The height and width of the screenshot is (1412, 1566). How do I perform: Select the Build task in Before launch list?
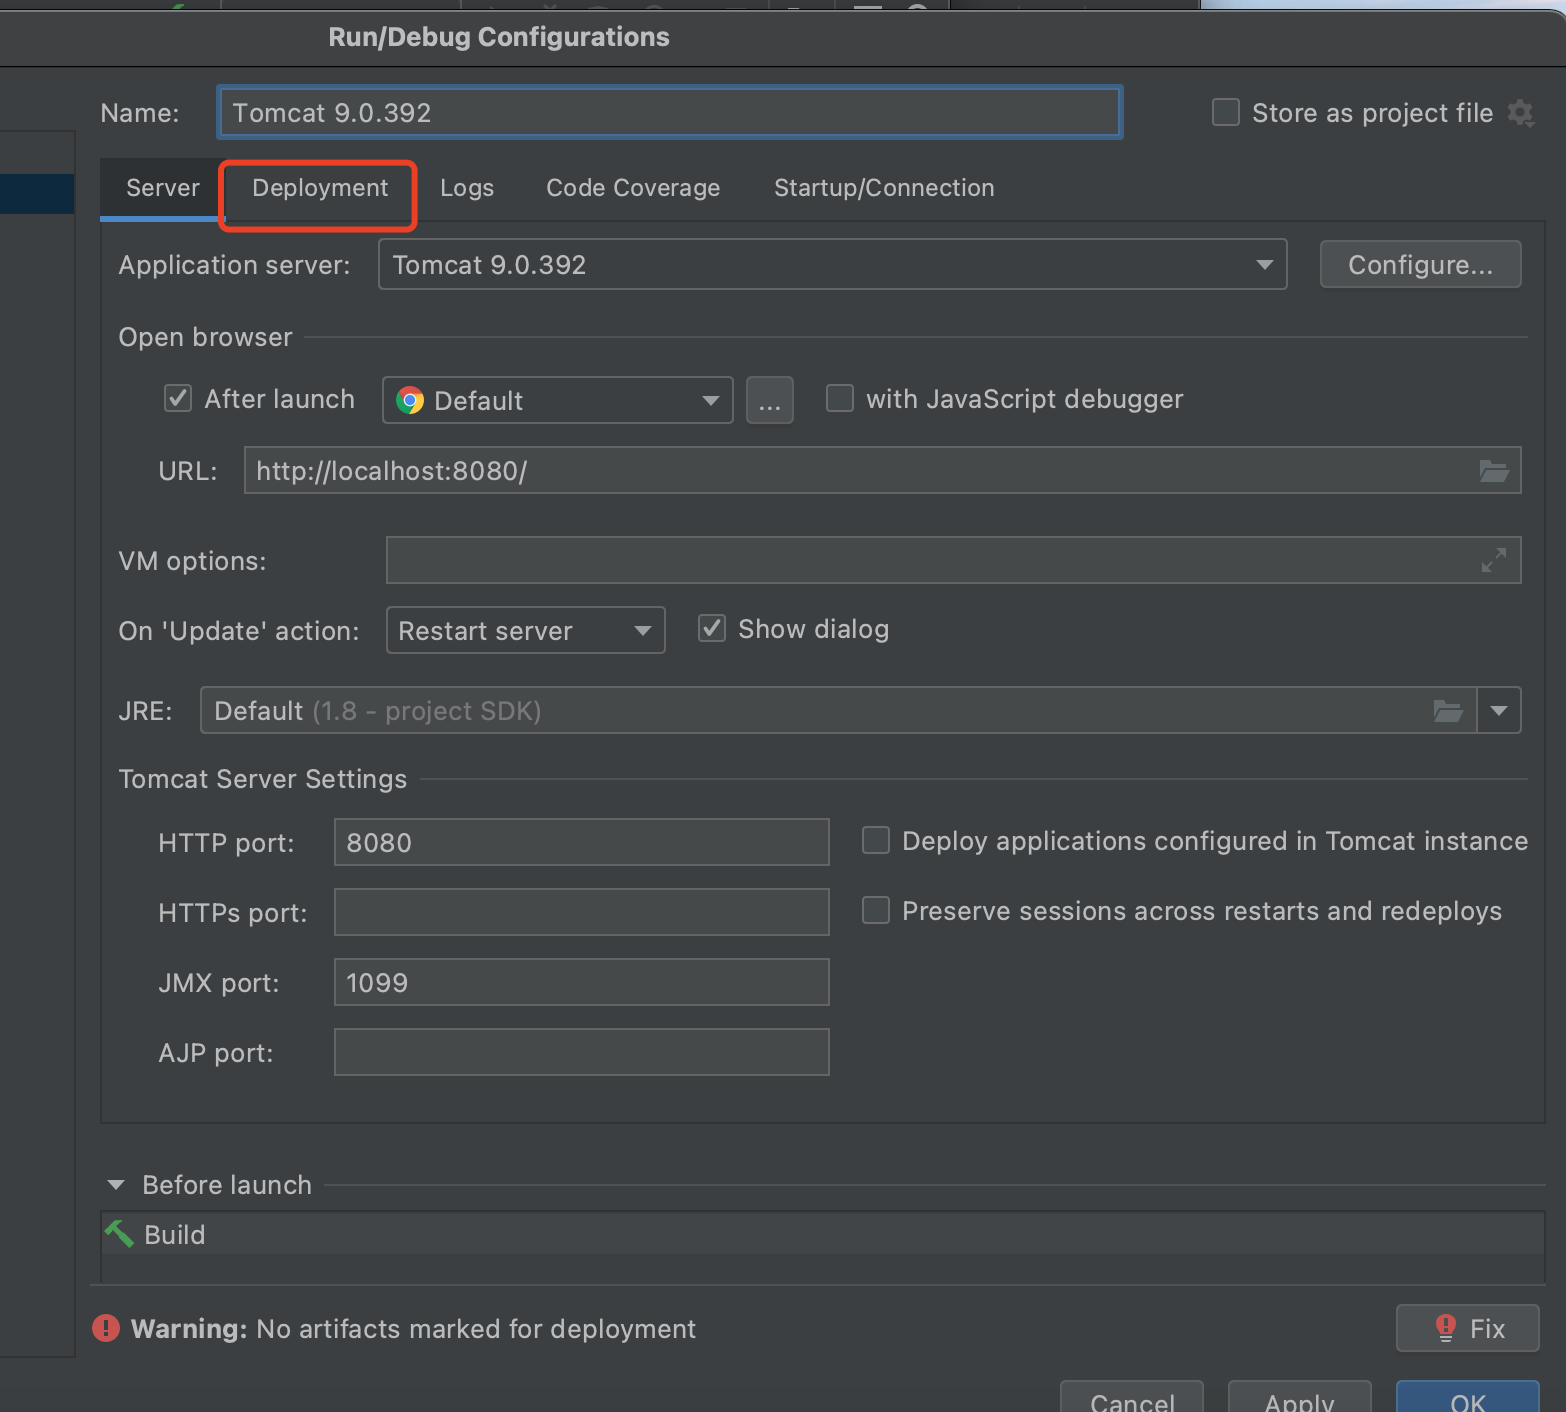tap(823, 1234)
